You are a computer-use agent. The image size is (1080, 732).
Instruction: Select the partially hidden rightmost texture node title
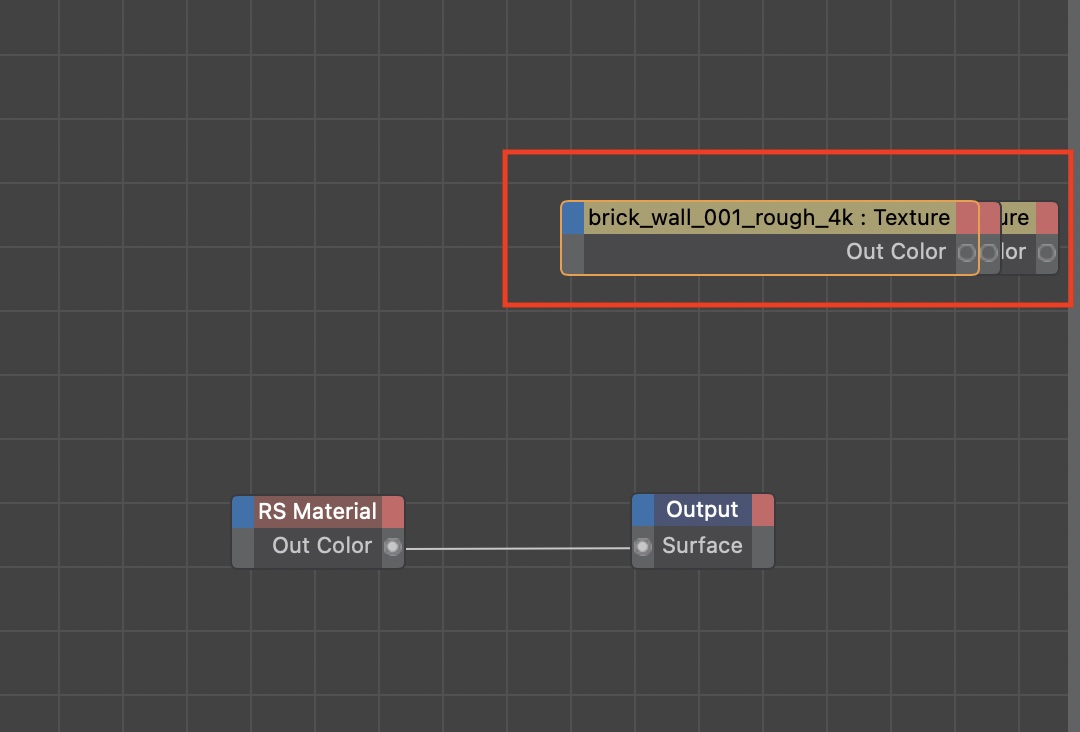tap(1017, 218)
